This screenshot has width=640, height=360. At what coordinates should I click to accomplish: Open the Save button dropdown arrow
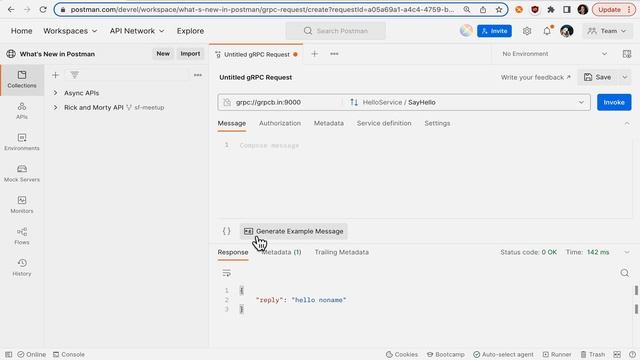point(625,77)
